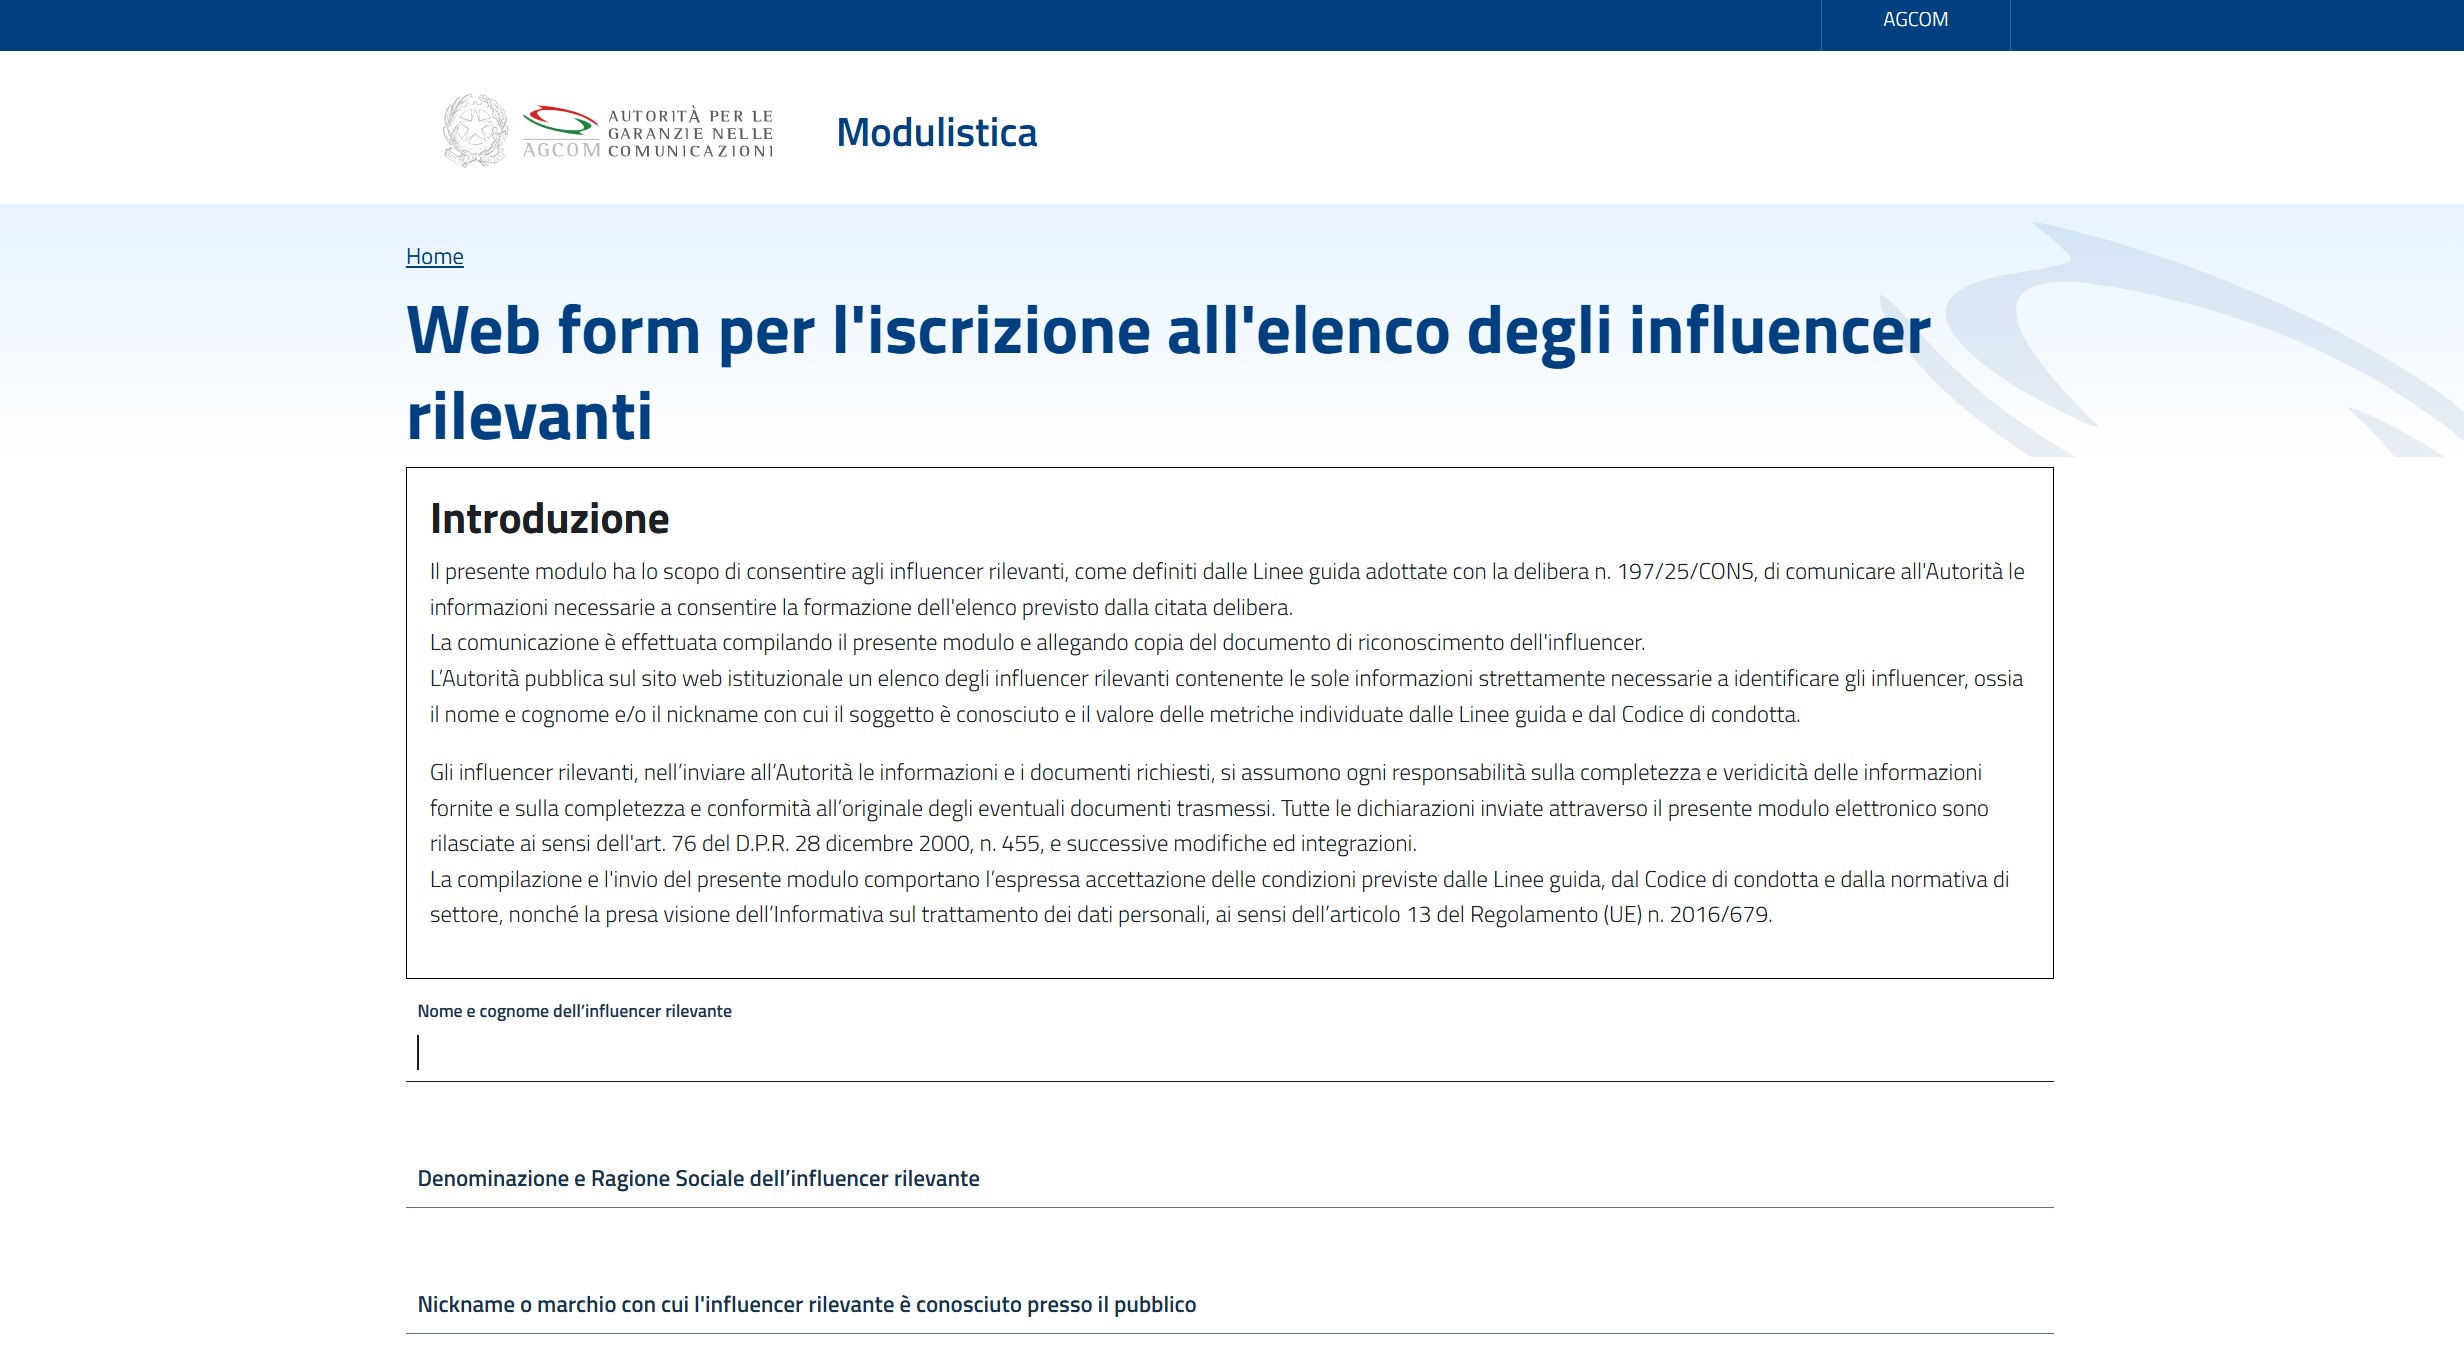Click the paragraph starting Gli influencer rilevanti
Image resolution: width=2464 pixels, height=1351 pixels.
pos(1205,773)
